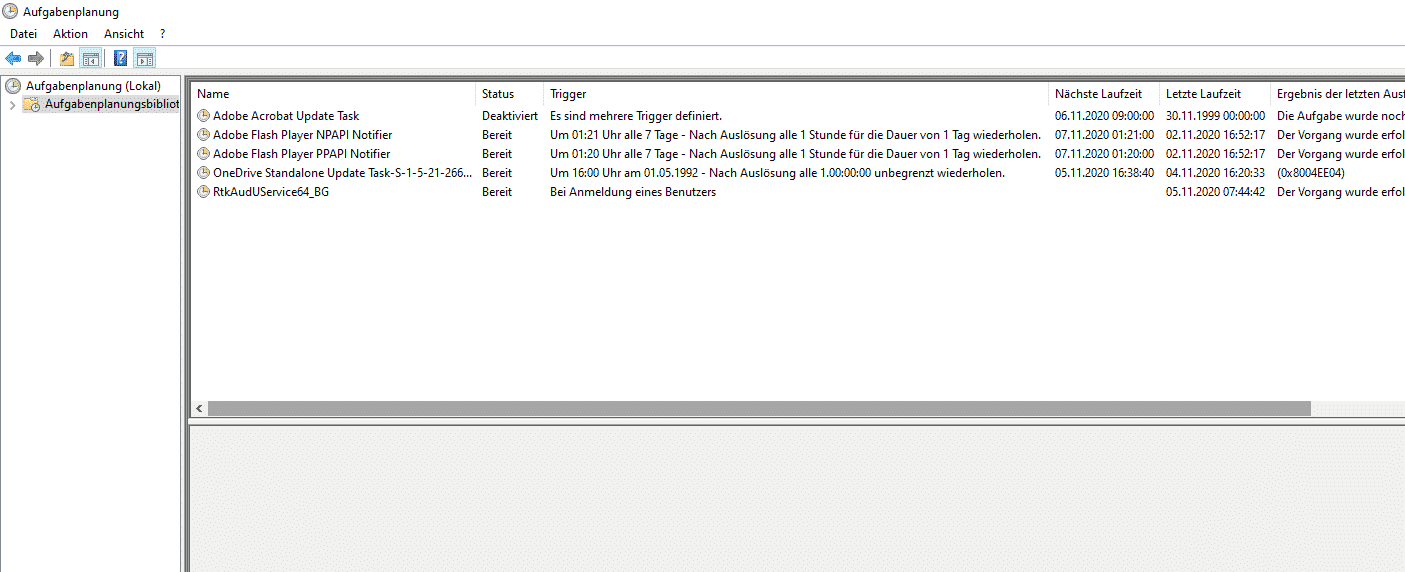Image resolution: width=1405 pixels, height=572 pixels.
Task: Select Adobe Flash Player NPAPI Notifier task
Action: point(302,135)
